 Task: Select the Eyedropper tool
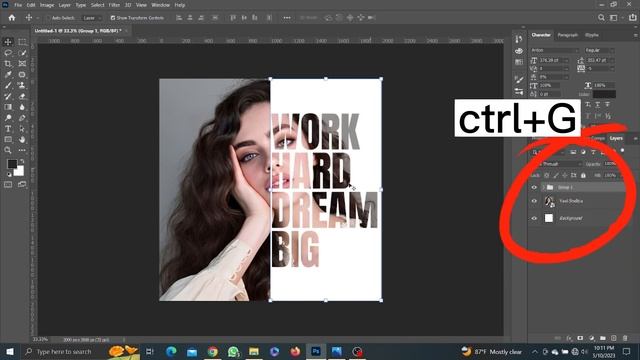pos(8,75)
